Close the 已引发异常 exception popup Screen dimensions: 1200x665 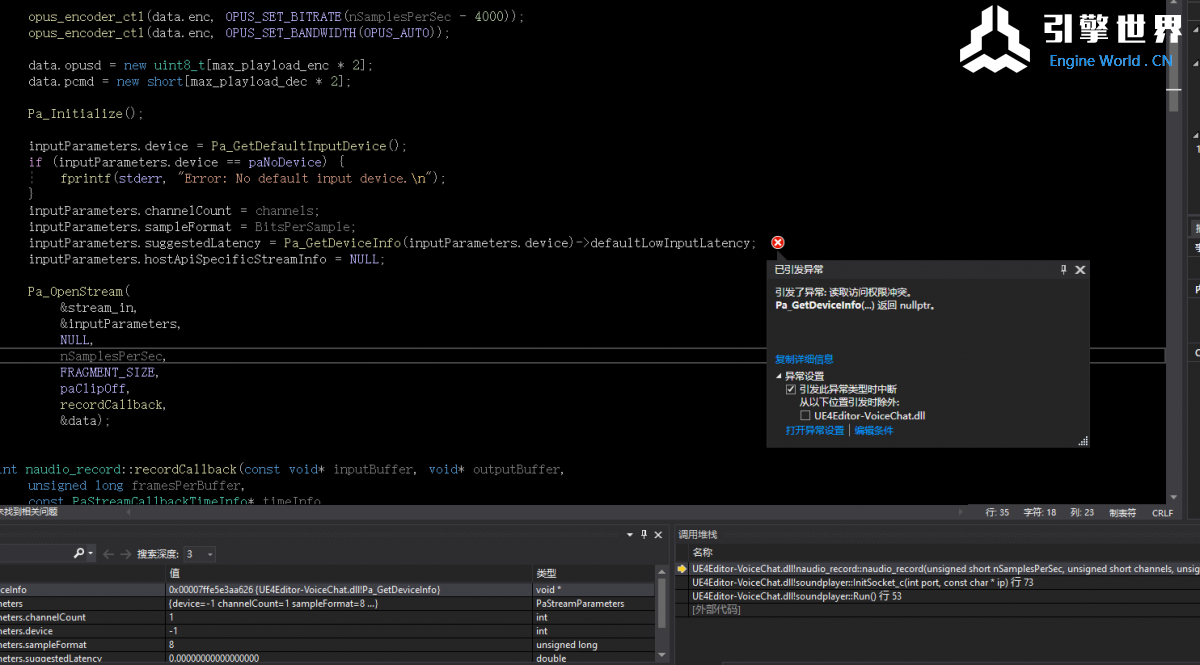(1080, 270)
